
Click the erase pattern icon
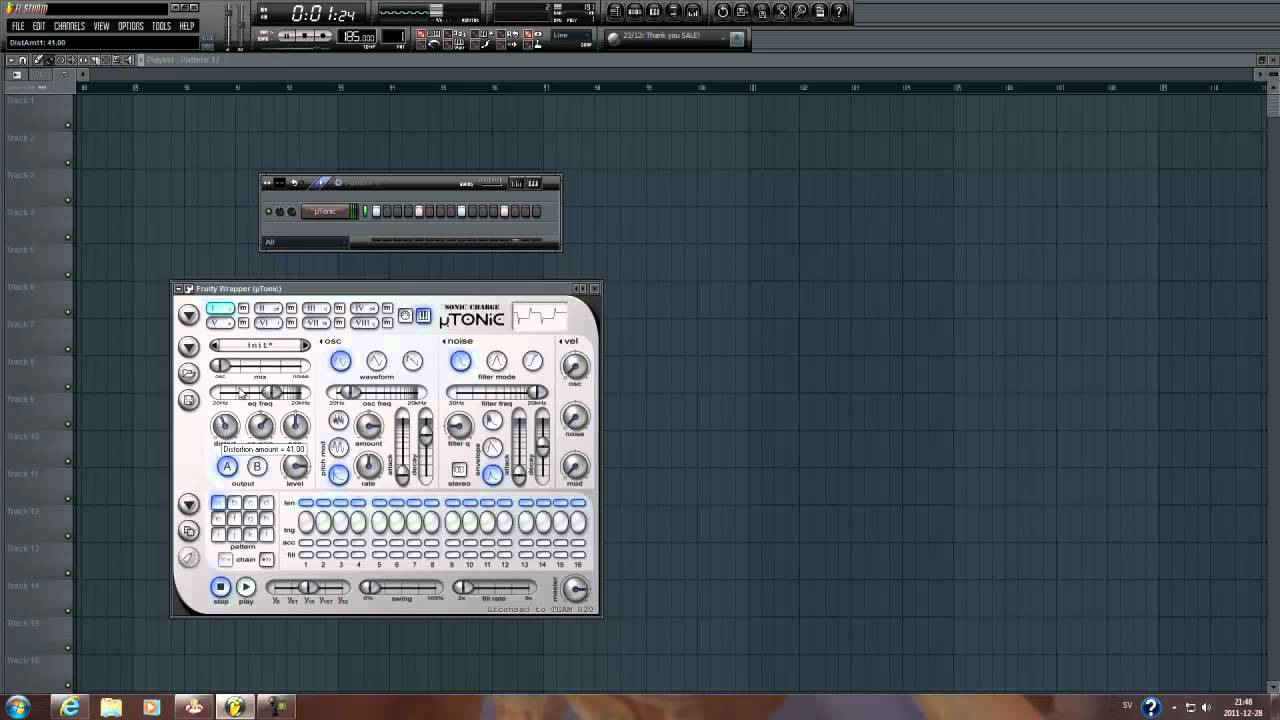coord(188,557)
